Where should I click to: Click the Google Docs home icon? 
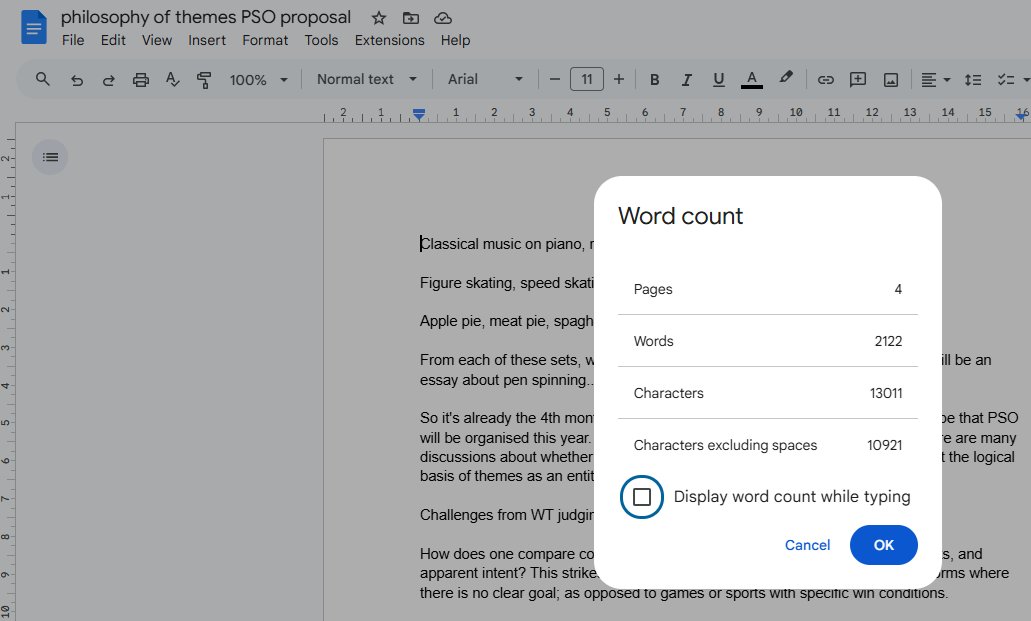point(34,28)
